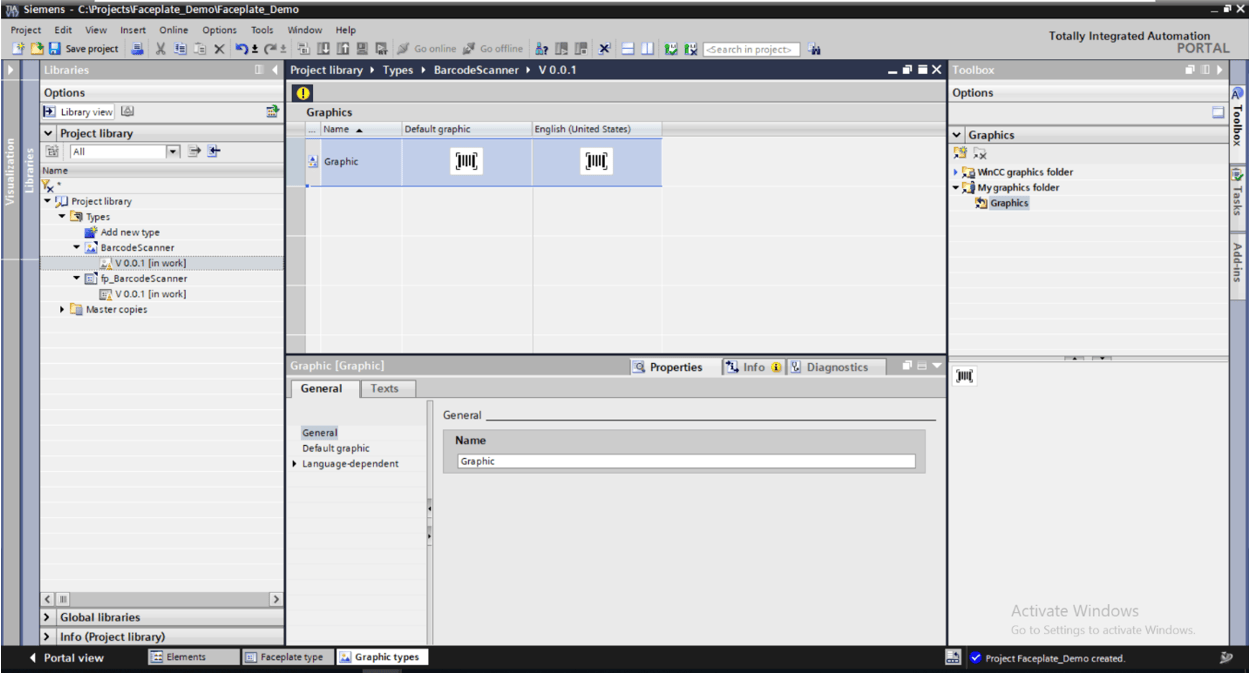Click the split editor vertically icon
This screenshot has width=1252, height=675.
(647, 48)
